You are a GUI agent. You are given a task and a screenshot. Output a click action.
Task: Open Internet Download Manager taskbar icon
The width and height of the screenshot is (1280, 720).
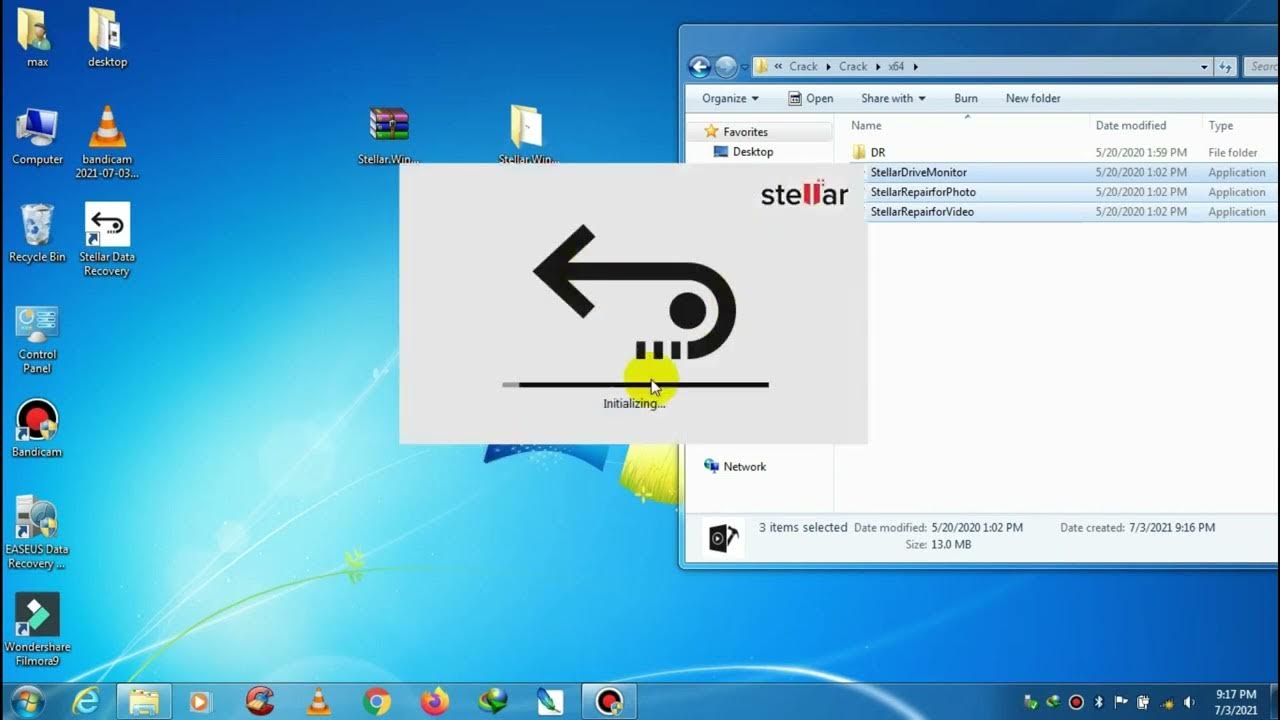[493, 702]
